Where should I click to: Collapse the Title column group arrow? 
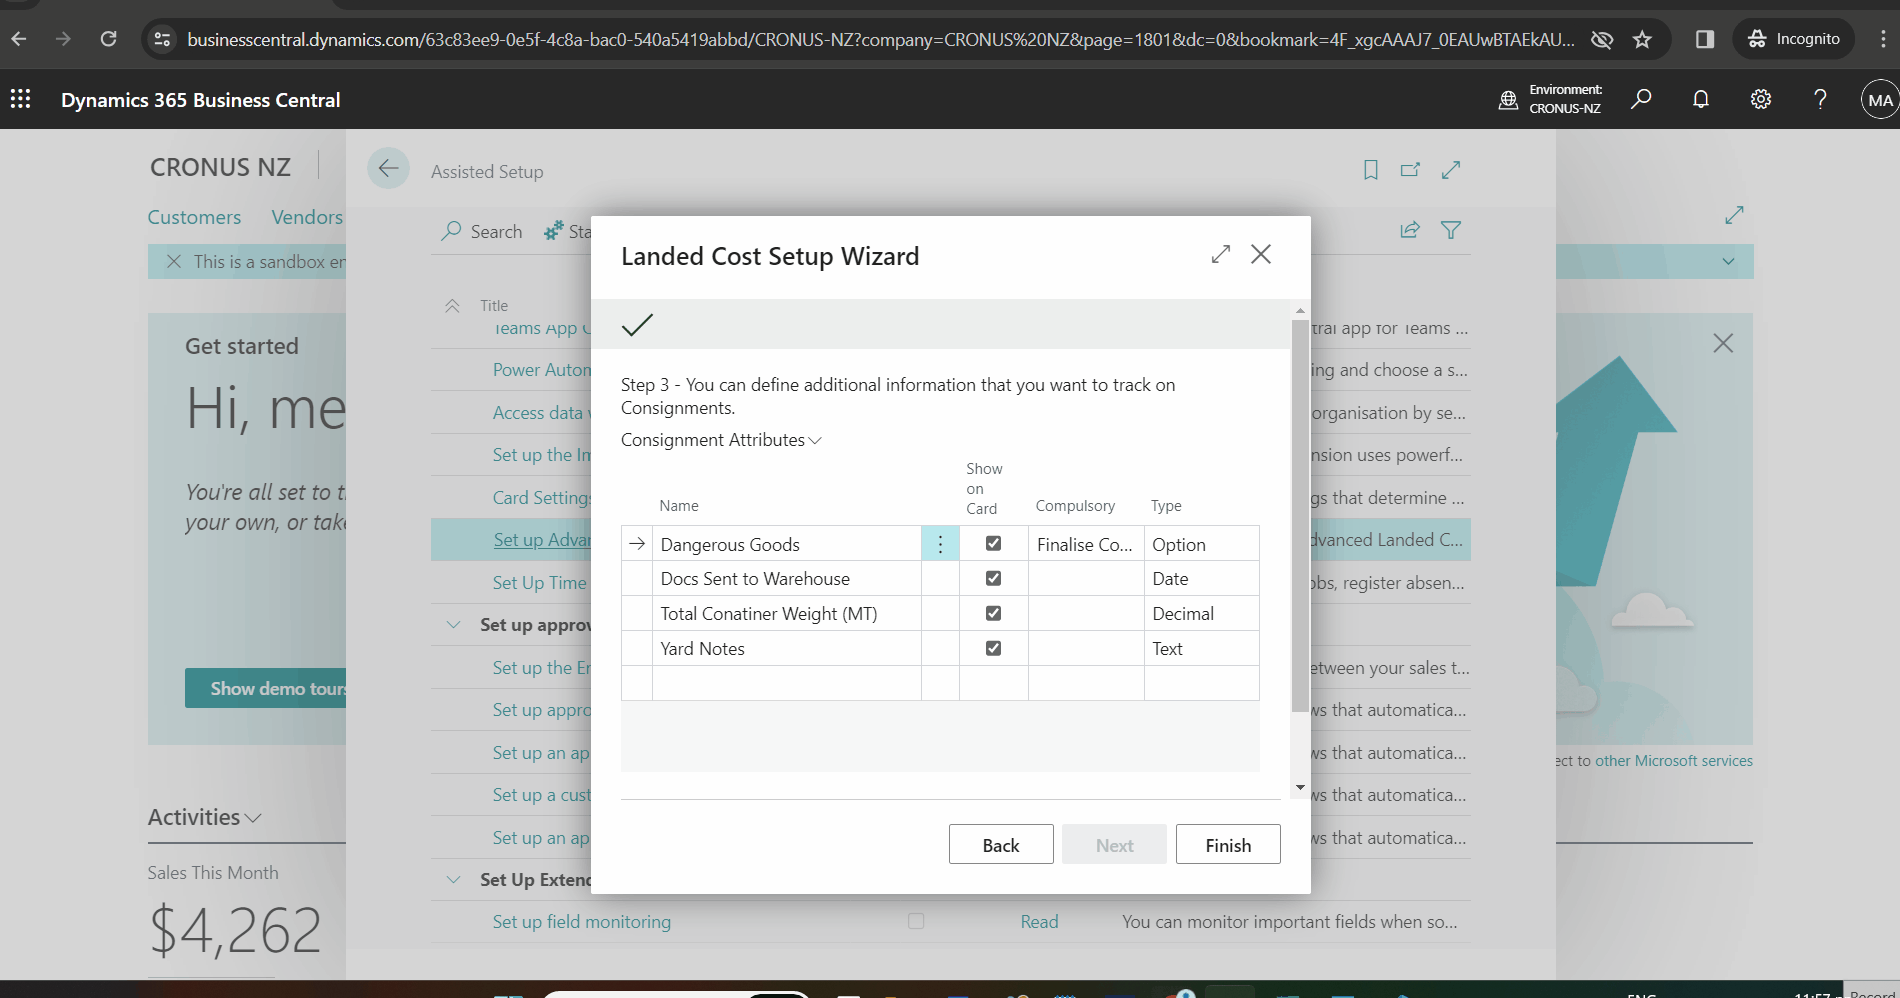point(452,306)
